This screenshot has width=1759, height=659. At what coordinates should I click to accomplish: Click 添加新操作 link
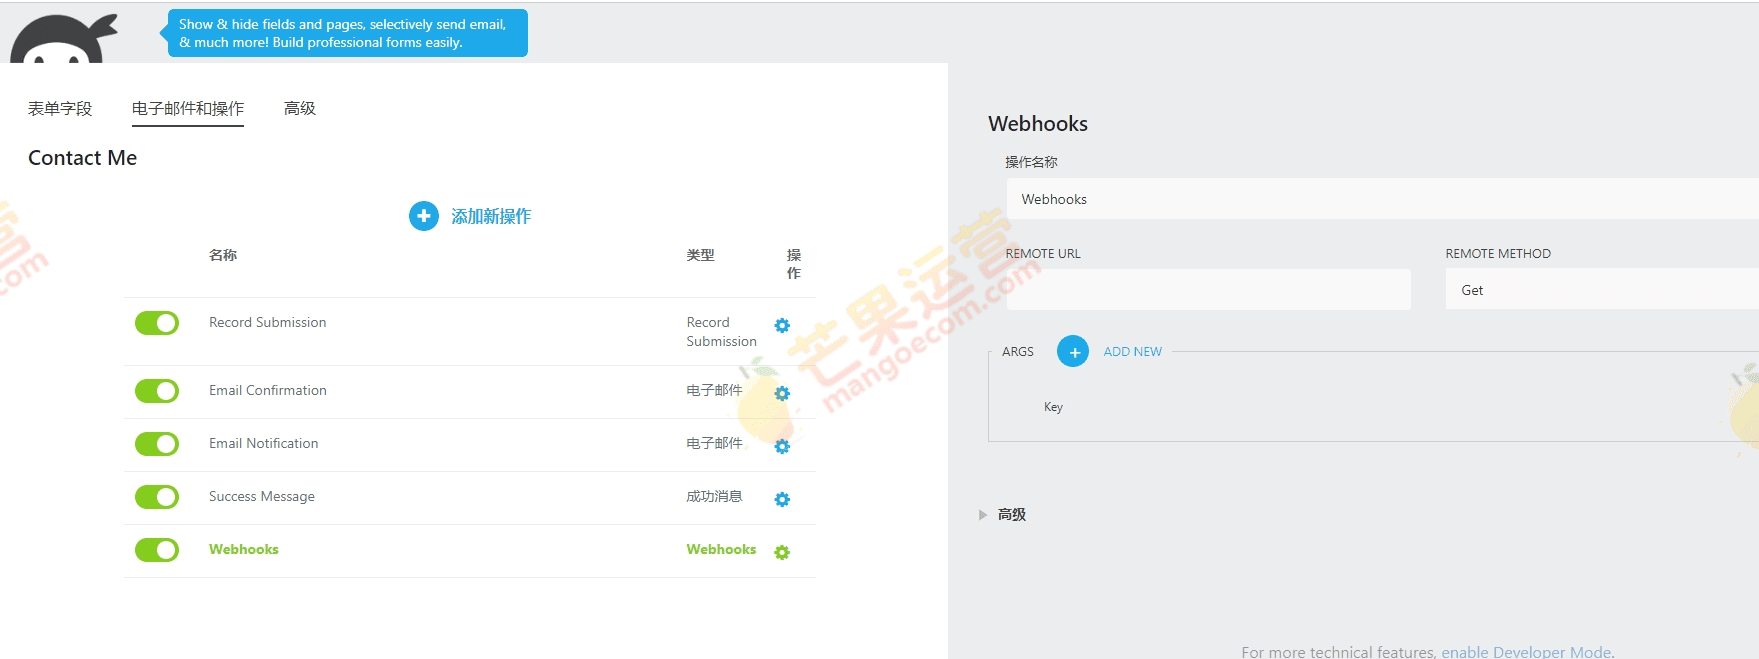pyautogui.click(x=491, y=216)
